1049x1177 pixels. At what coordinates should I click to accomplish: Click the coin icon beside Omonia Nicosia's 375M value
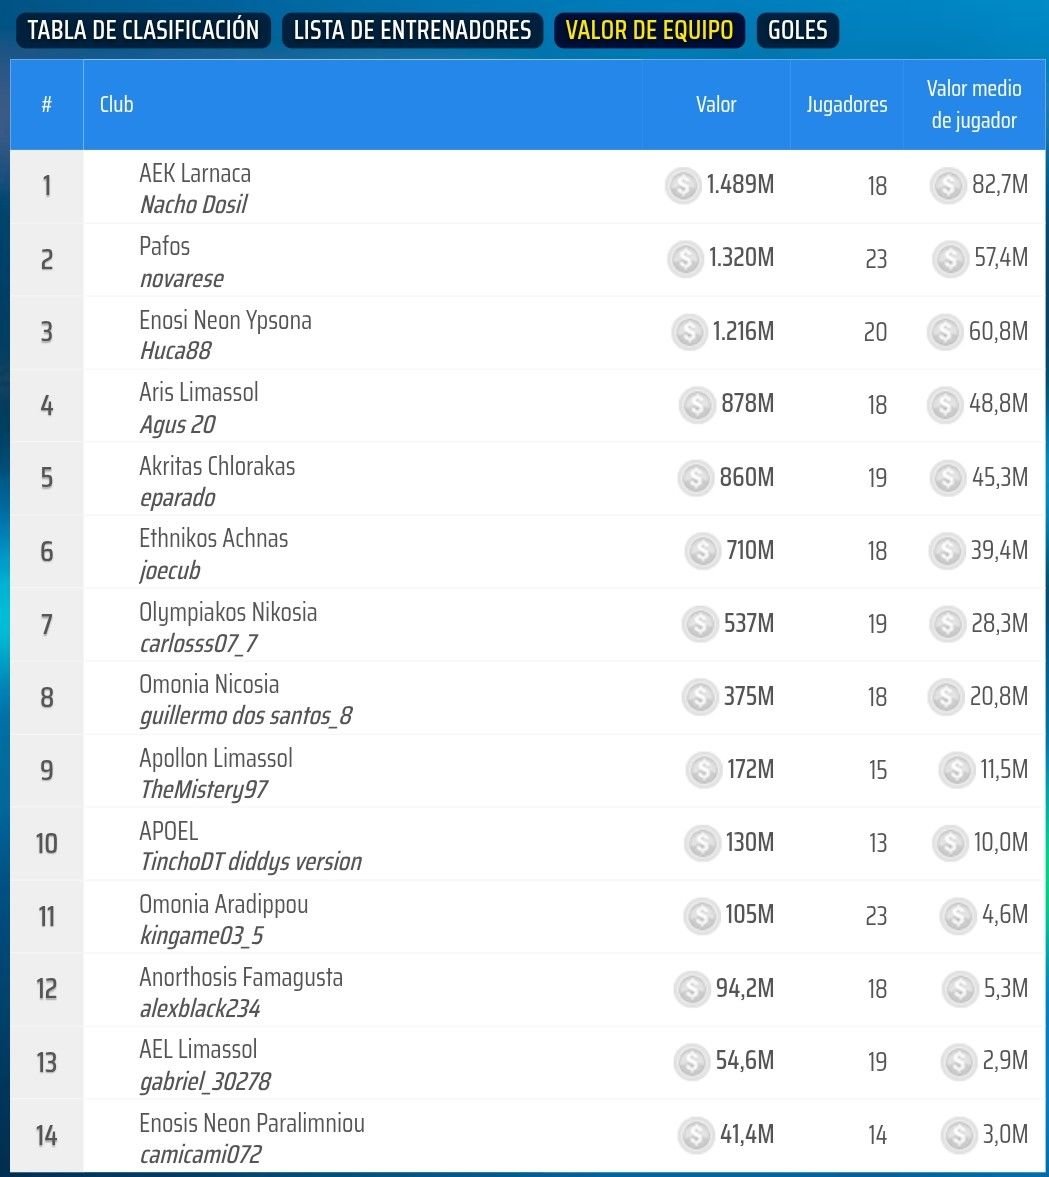700,696
